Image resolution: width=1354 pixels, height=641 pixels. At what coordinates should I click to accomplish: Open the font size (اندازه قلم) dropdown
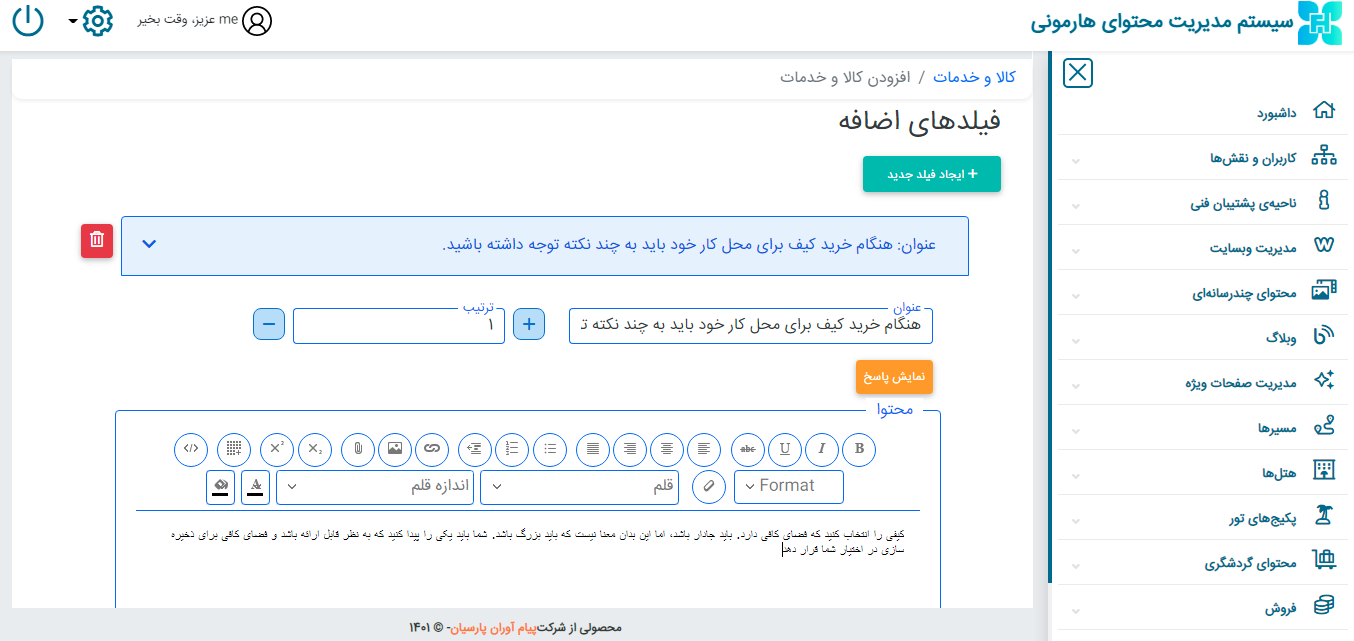tap(374, 487)
